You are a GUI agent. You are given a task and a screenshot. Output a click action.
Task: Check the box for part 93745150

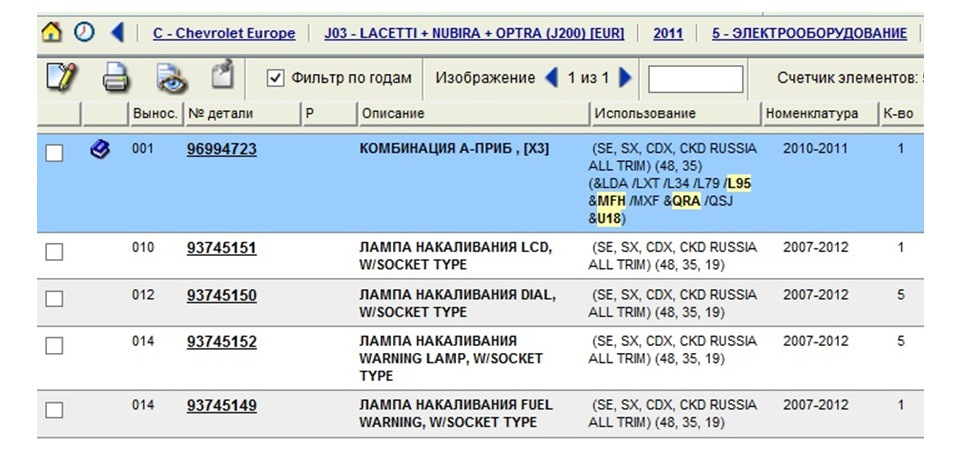(54, 299)
